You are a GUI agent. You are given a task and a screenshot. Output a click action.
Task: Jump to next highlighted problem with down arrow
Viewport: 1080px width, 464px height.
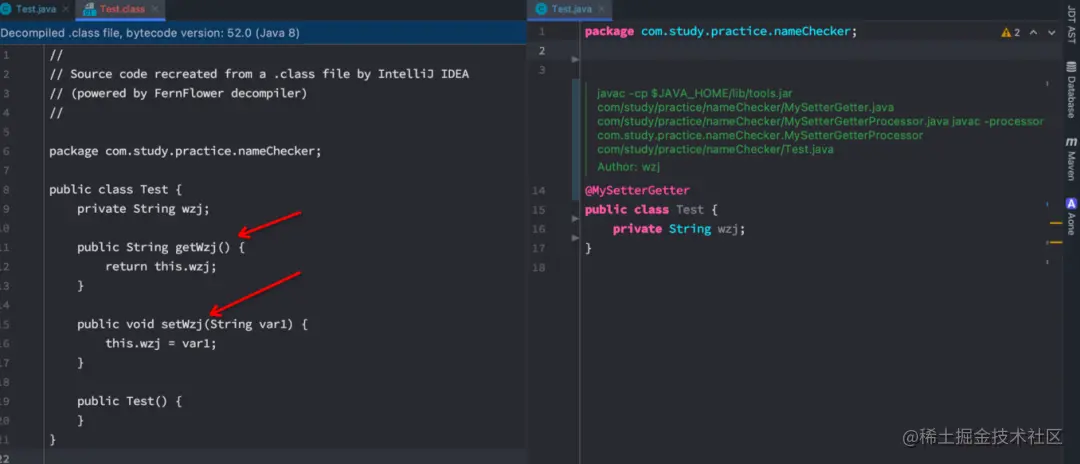click(1051, 32)
